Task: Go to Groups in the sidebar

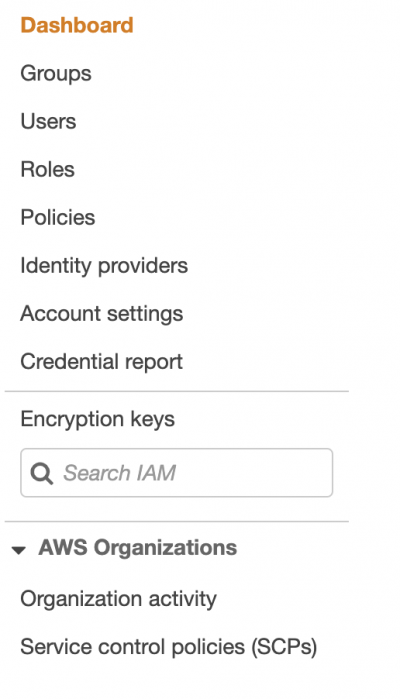Action: pyautogui.click(x=56, y=74)
